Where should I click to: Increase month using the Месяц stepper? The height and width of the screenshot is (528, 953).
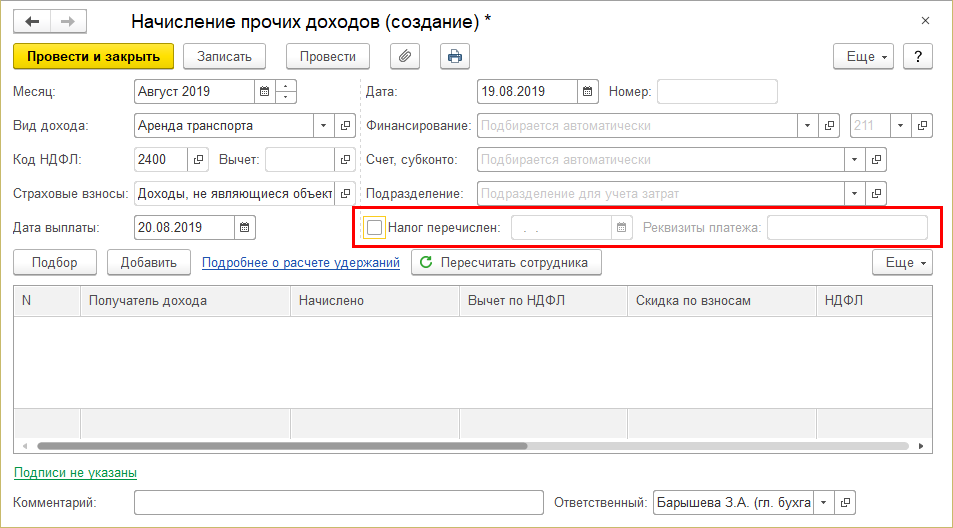(x=287, y=86)
